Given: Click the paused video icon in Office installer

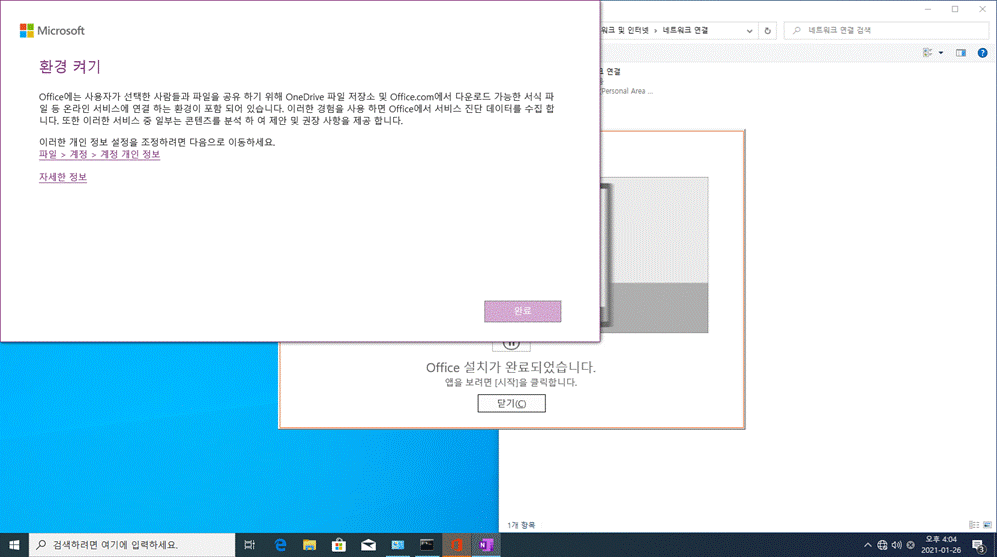Looking at the screenshot, I should [511, 345].
